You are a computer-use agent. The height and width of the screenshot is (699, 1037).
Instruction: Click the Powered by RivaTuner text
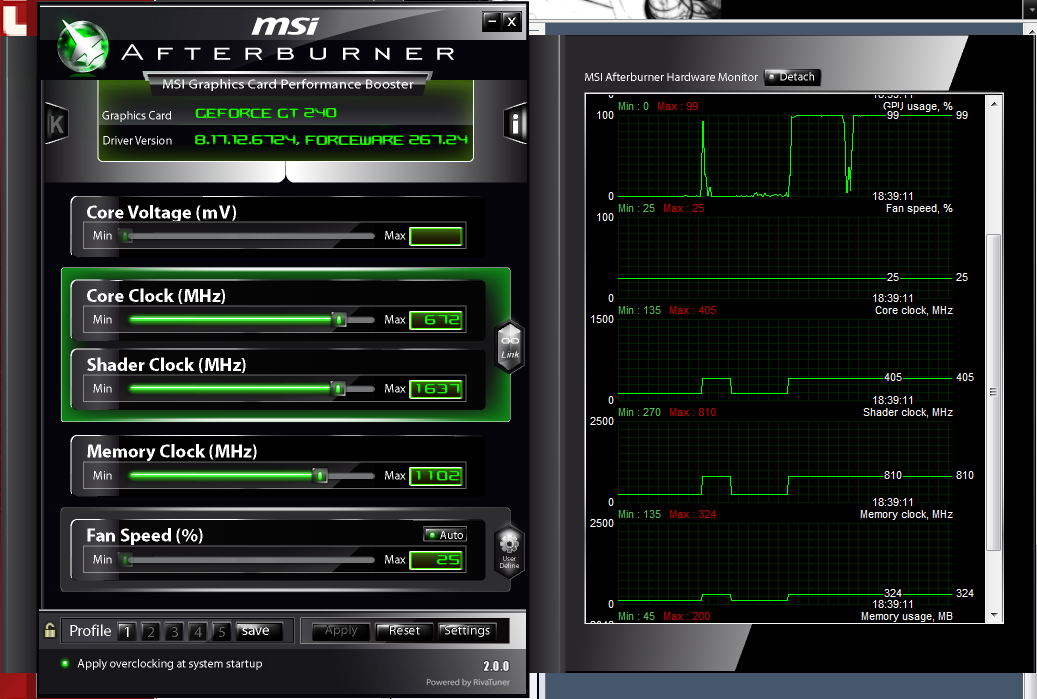(x=468, y=682)
